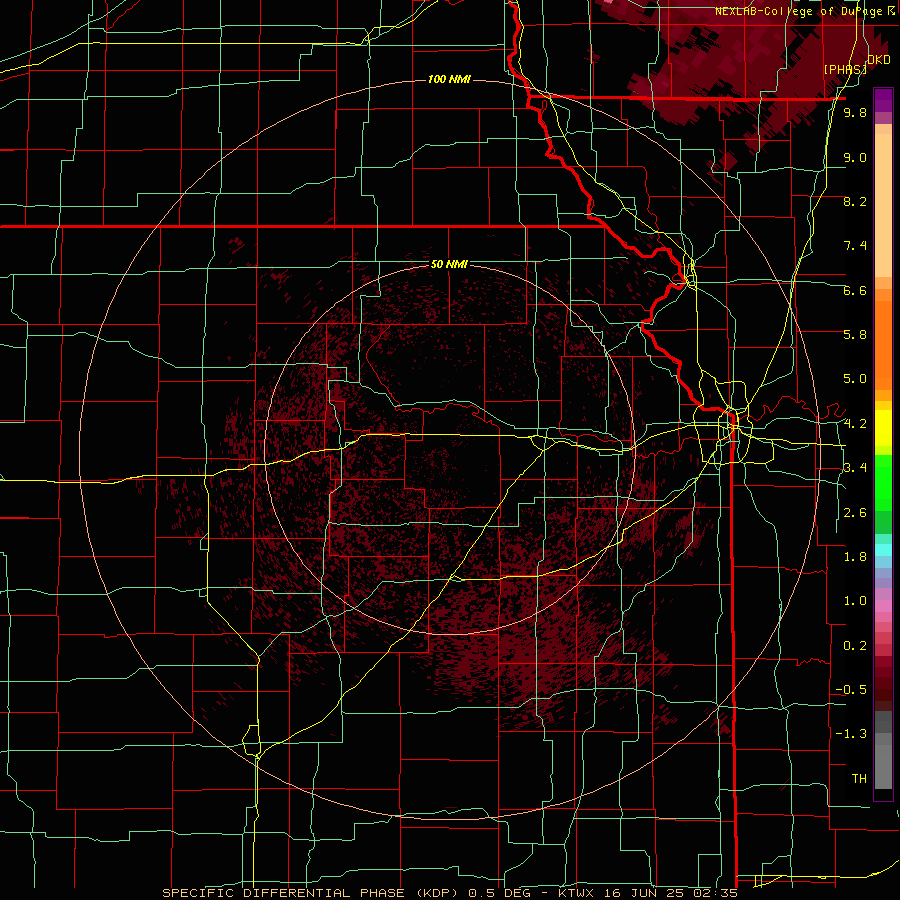Click the 4.2 value on color scale
Image resolution: width=900 pixels, height=900 pixels.
[x=855, y=424]
